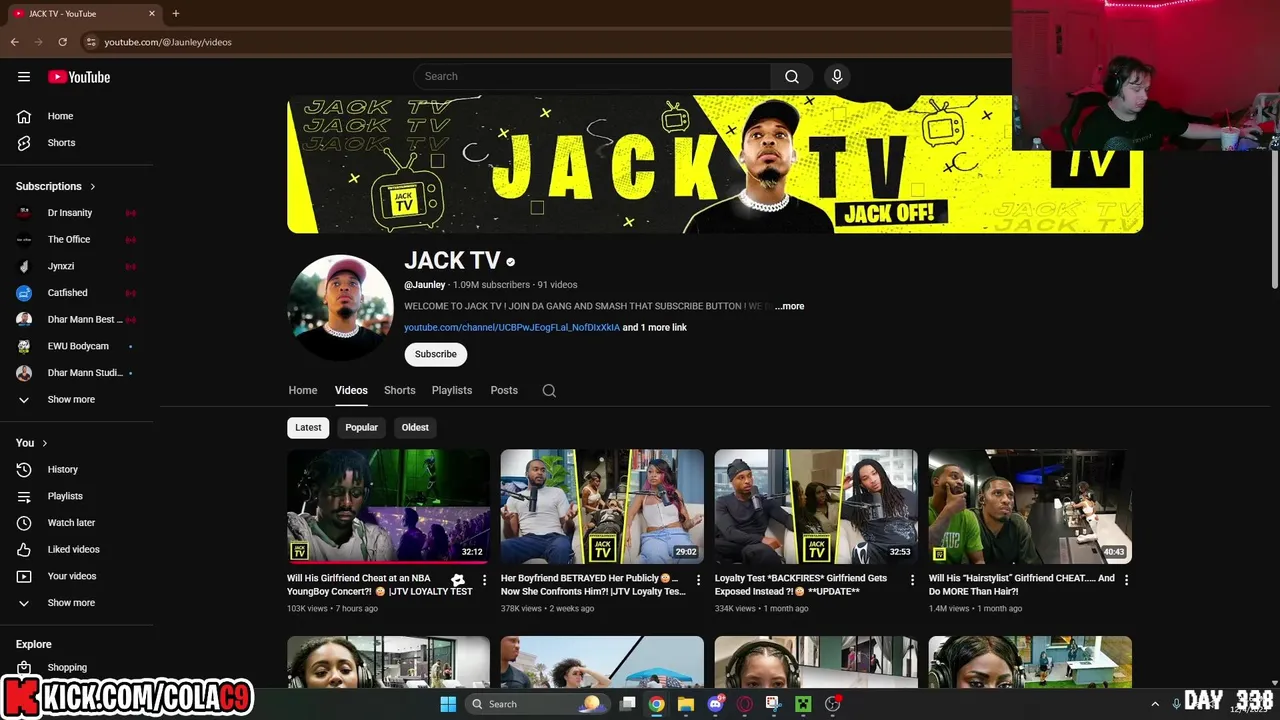This screenshot has width=1280, height=720.
Task: Open Hairstylist Girlfriend CHEAT video thumbnail
Action: click(1030, 506)
